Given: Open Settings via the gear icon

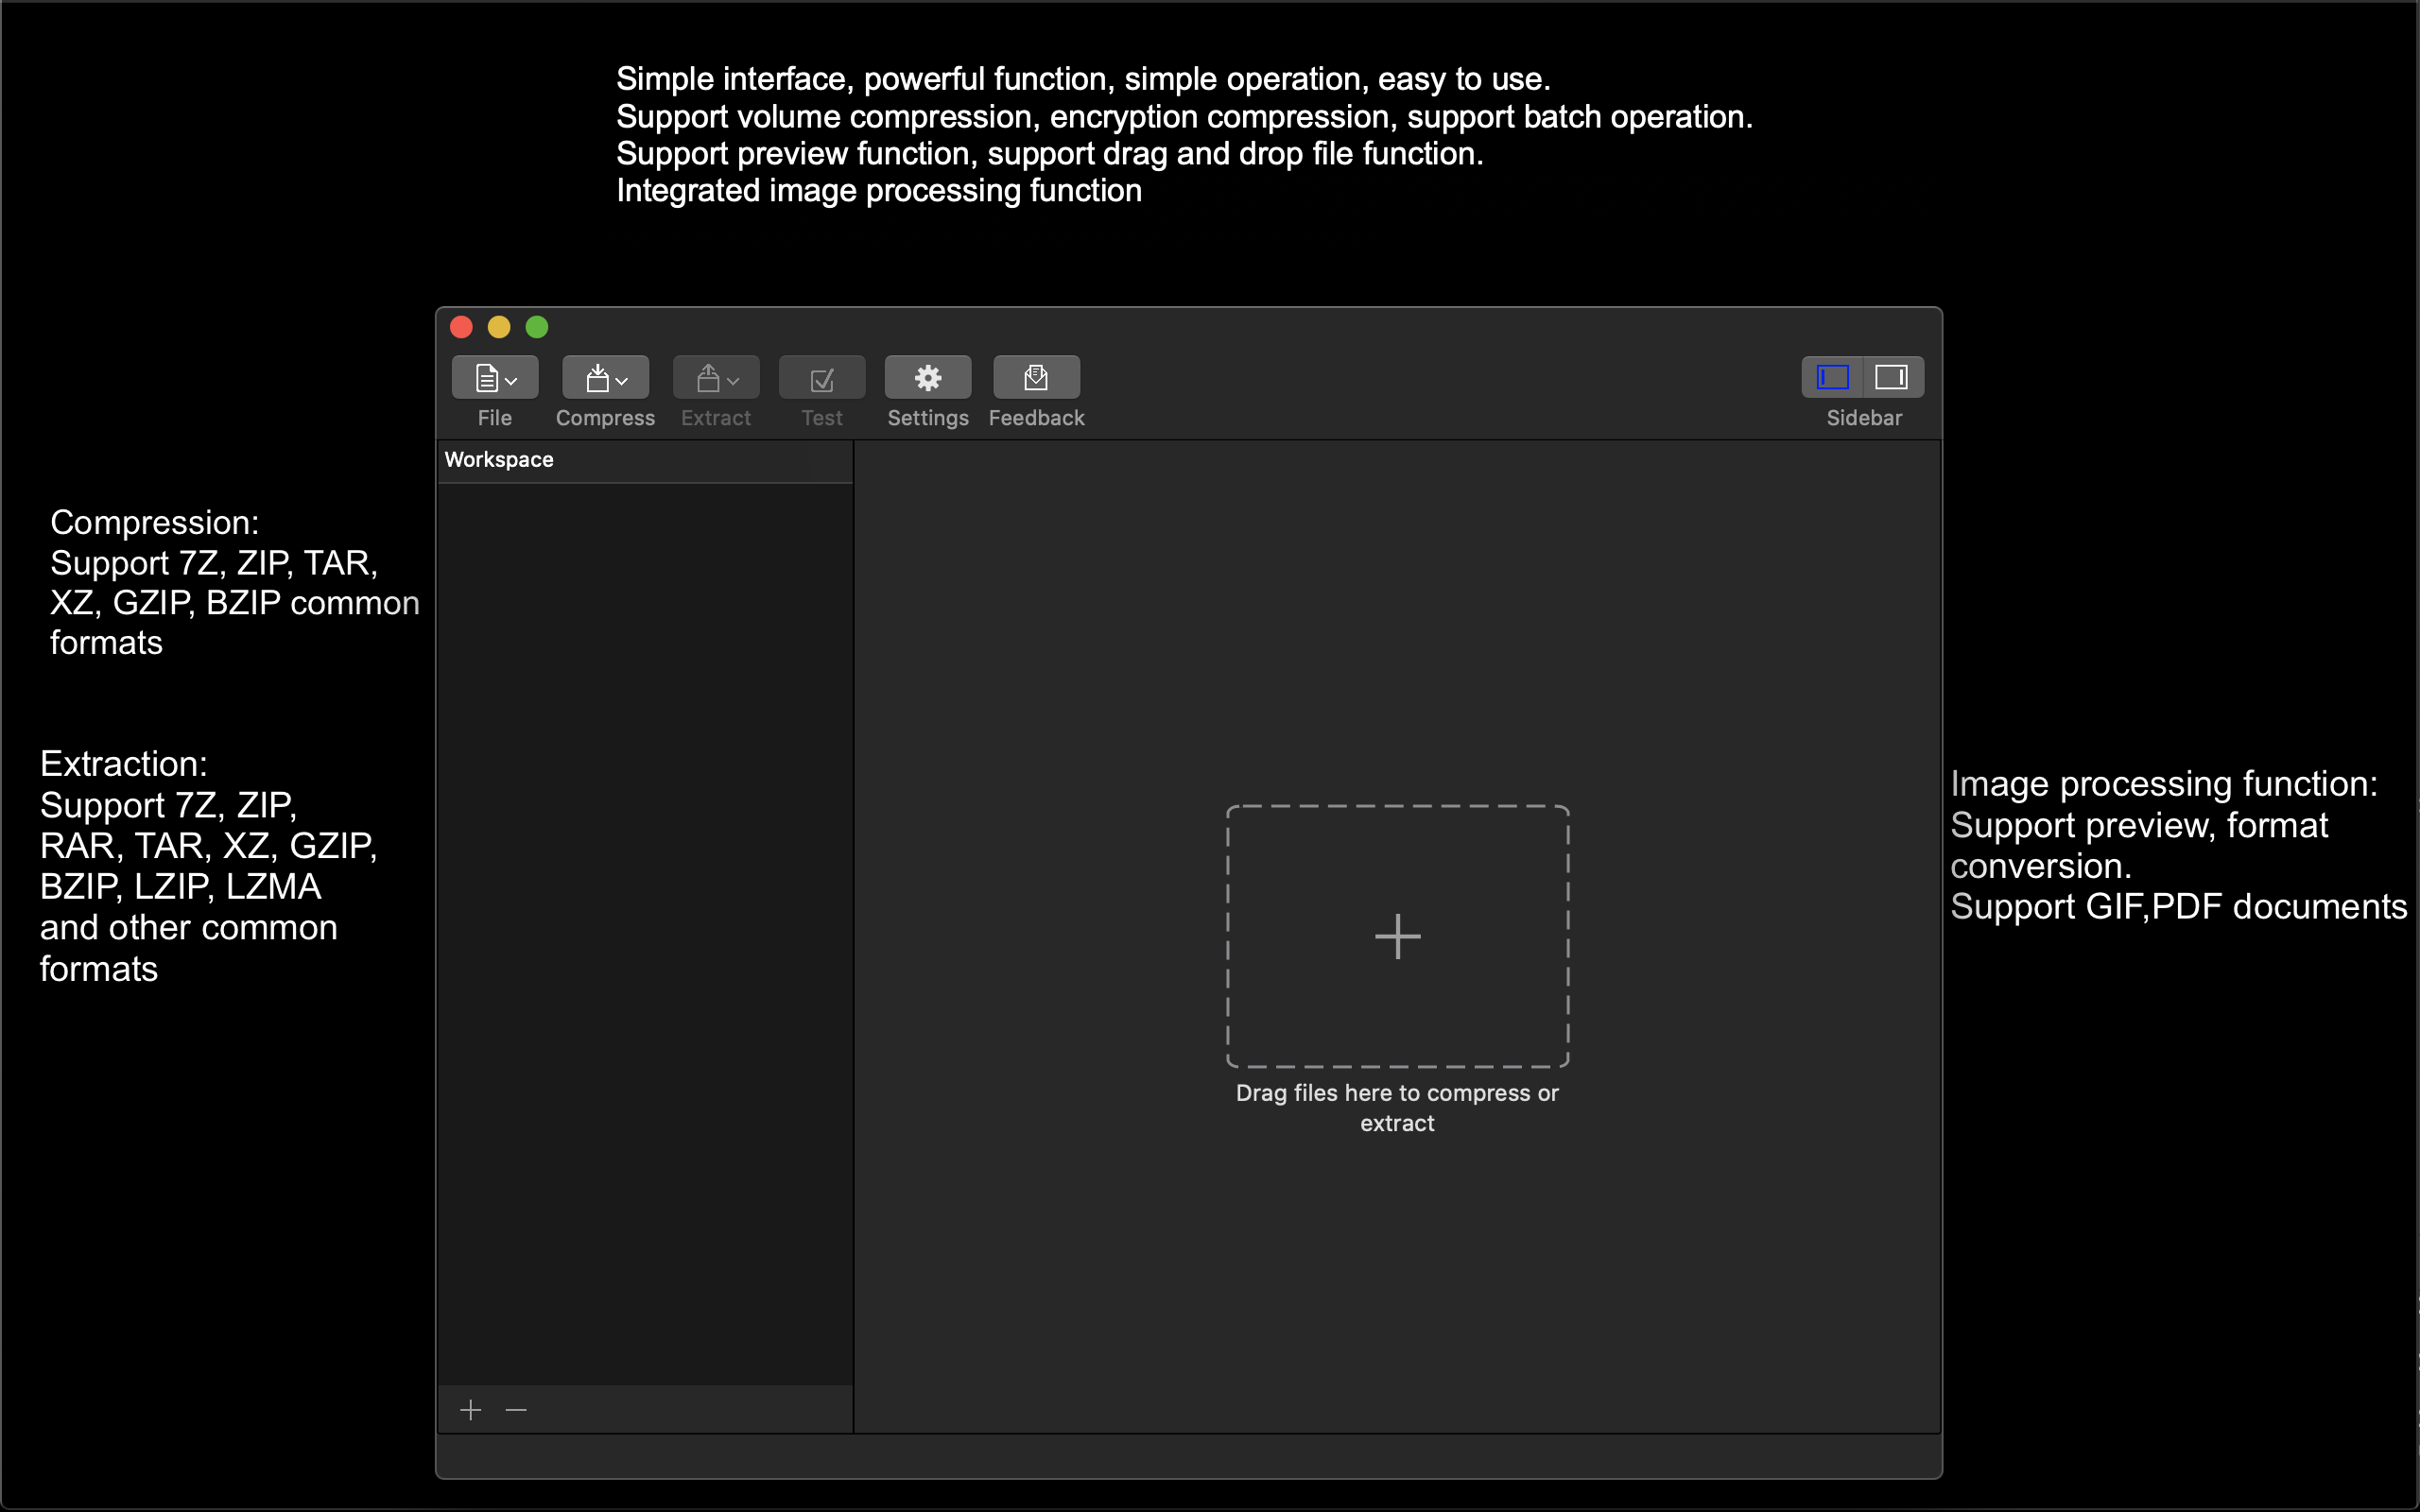Looking at the screenshot, I should point(927,378).
